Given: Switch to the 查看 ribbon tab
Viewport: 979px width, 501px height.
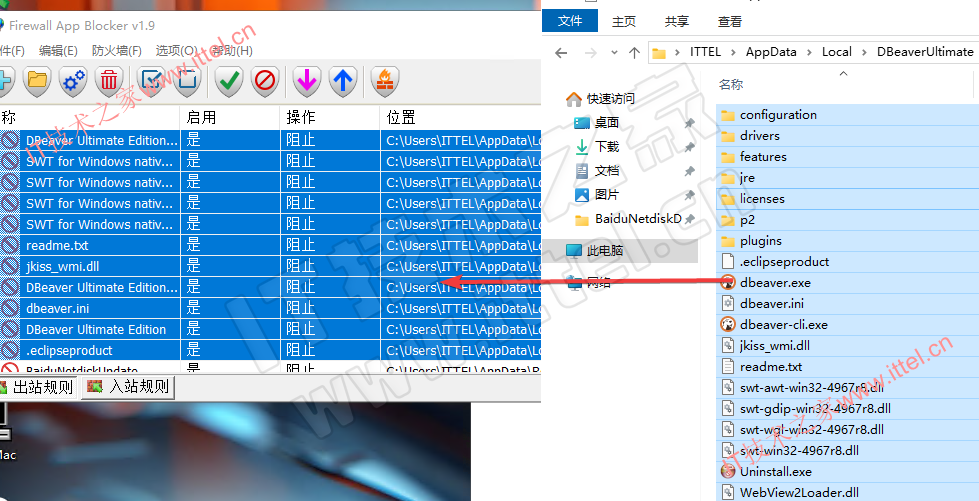Looking at the screenshot, I should [730, 21].
